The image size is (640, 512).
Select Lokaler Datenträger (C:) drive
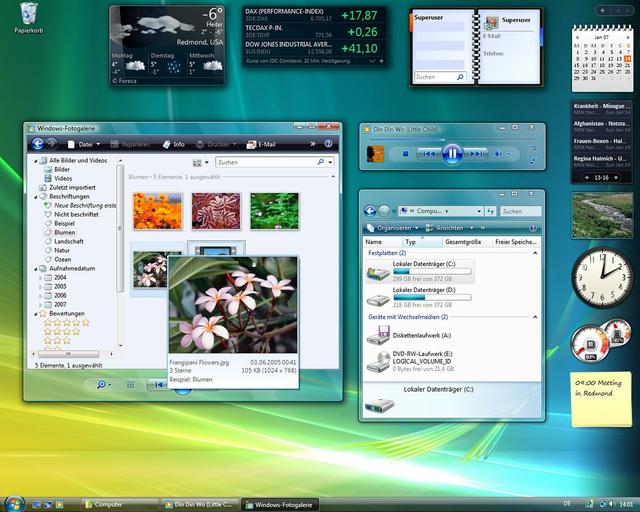pyautogui.click(x=420, y=271)
